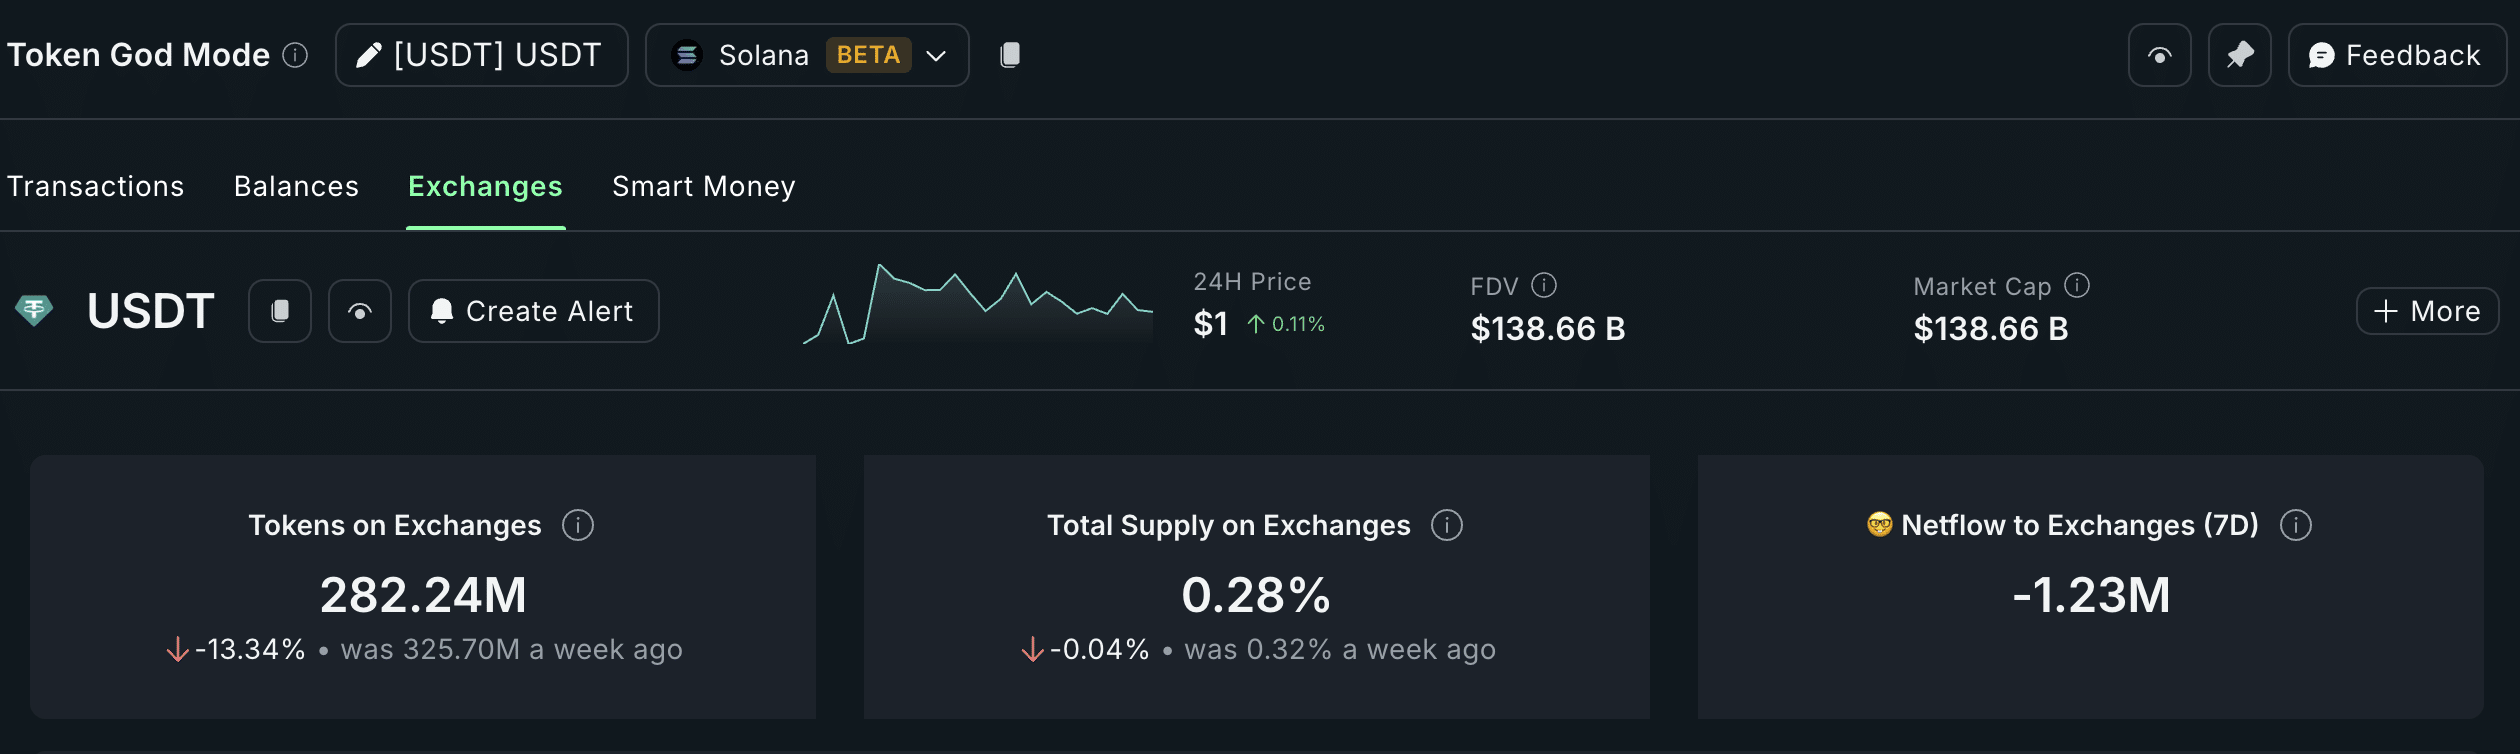Toggle the watchlist eye icon next to USDT
Viewport: 2520px width, 754px height.
pyautogui.click(x=360, y=311)
